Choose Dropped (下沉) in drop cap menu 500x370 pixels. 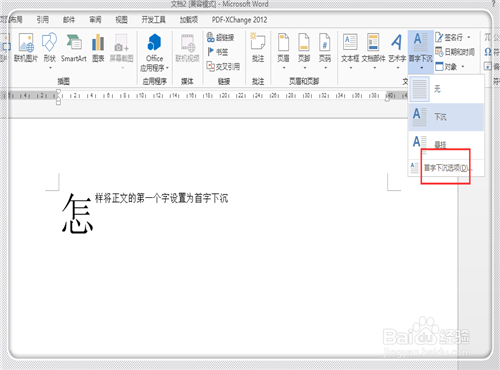(x=446, y=117)
